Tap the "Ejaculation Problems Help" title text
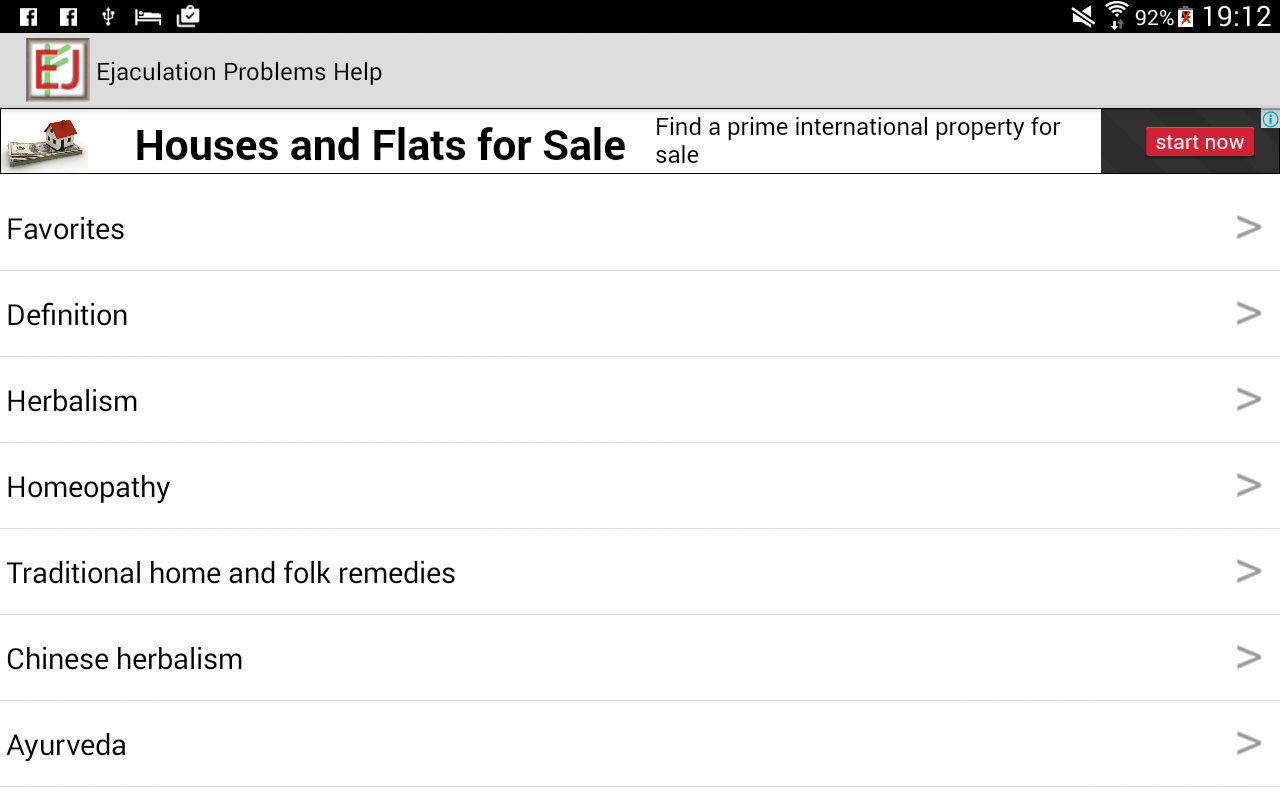 239,72
